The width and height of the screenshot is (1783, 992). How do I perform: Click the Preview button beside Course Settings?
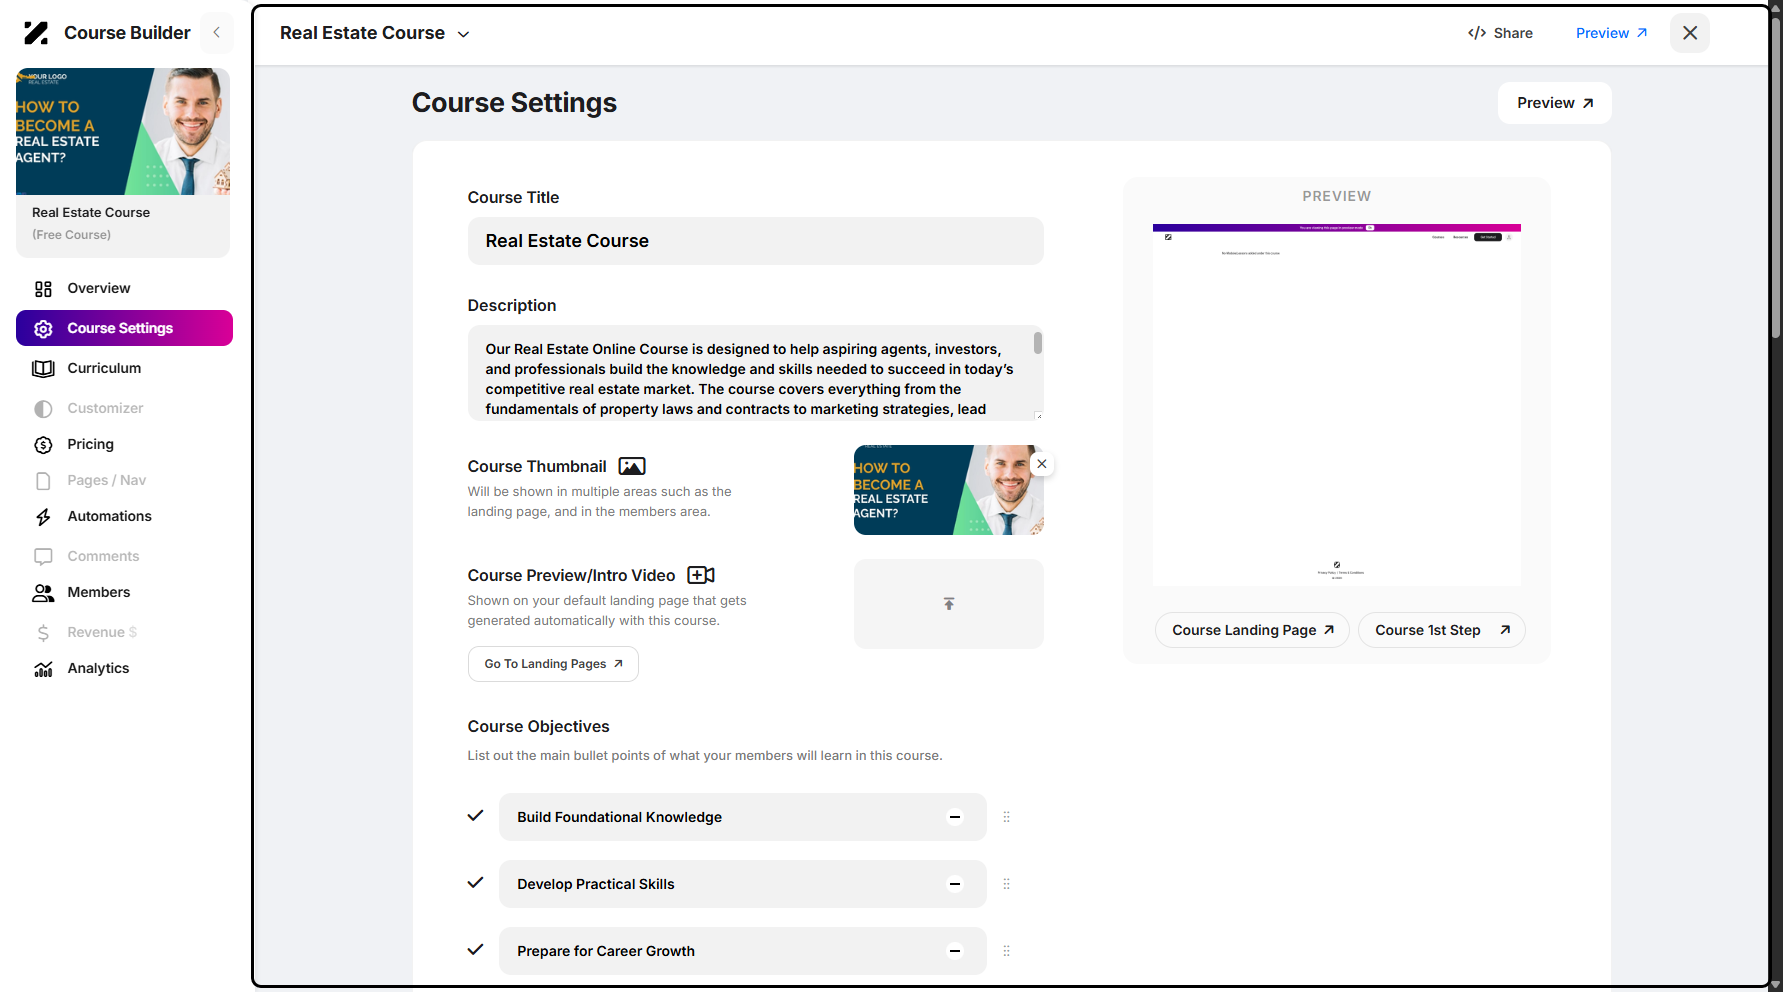1555,103
